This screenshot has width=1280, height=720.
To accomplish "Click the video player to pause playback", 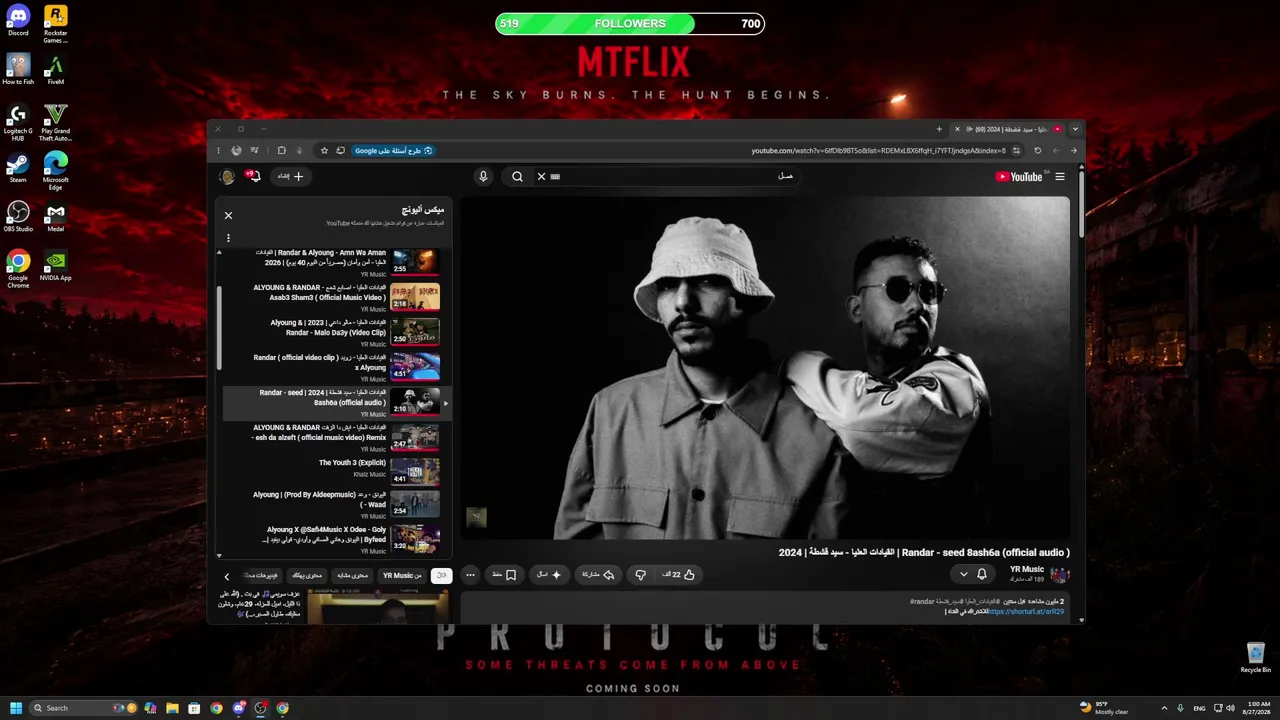I will tap(765, 368).
